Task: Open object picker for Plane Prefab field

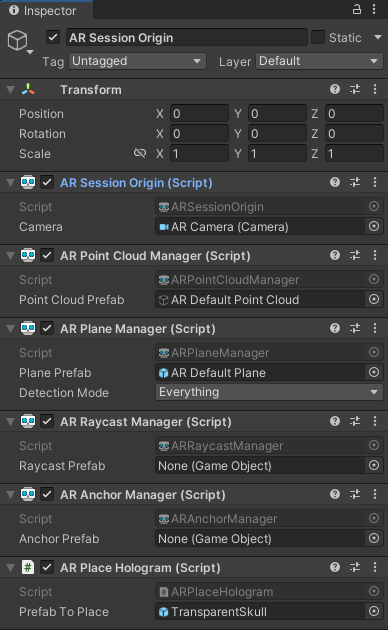Action: (x=374, y=372)
